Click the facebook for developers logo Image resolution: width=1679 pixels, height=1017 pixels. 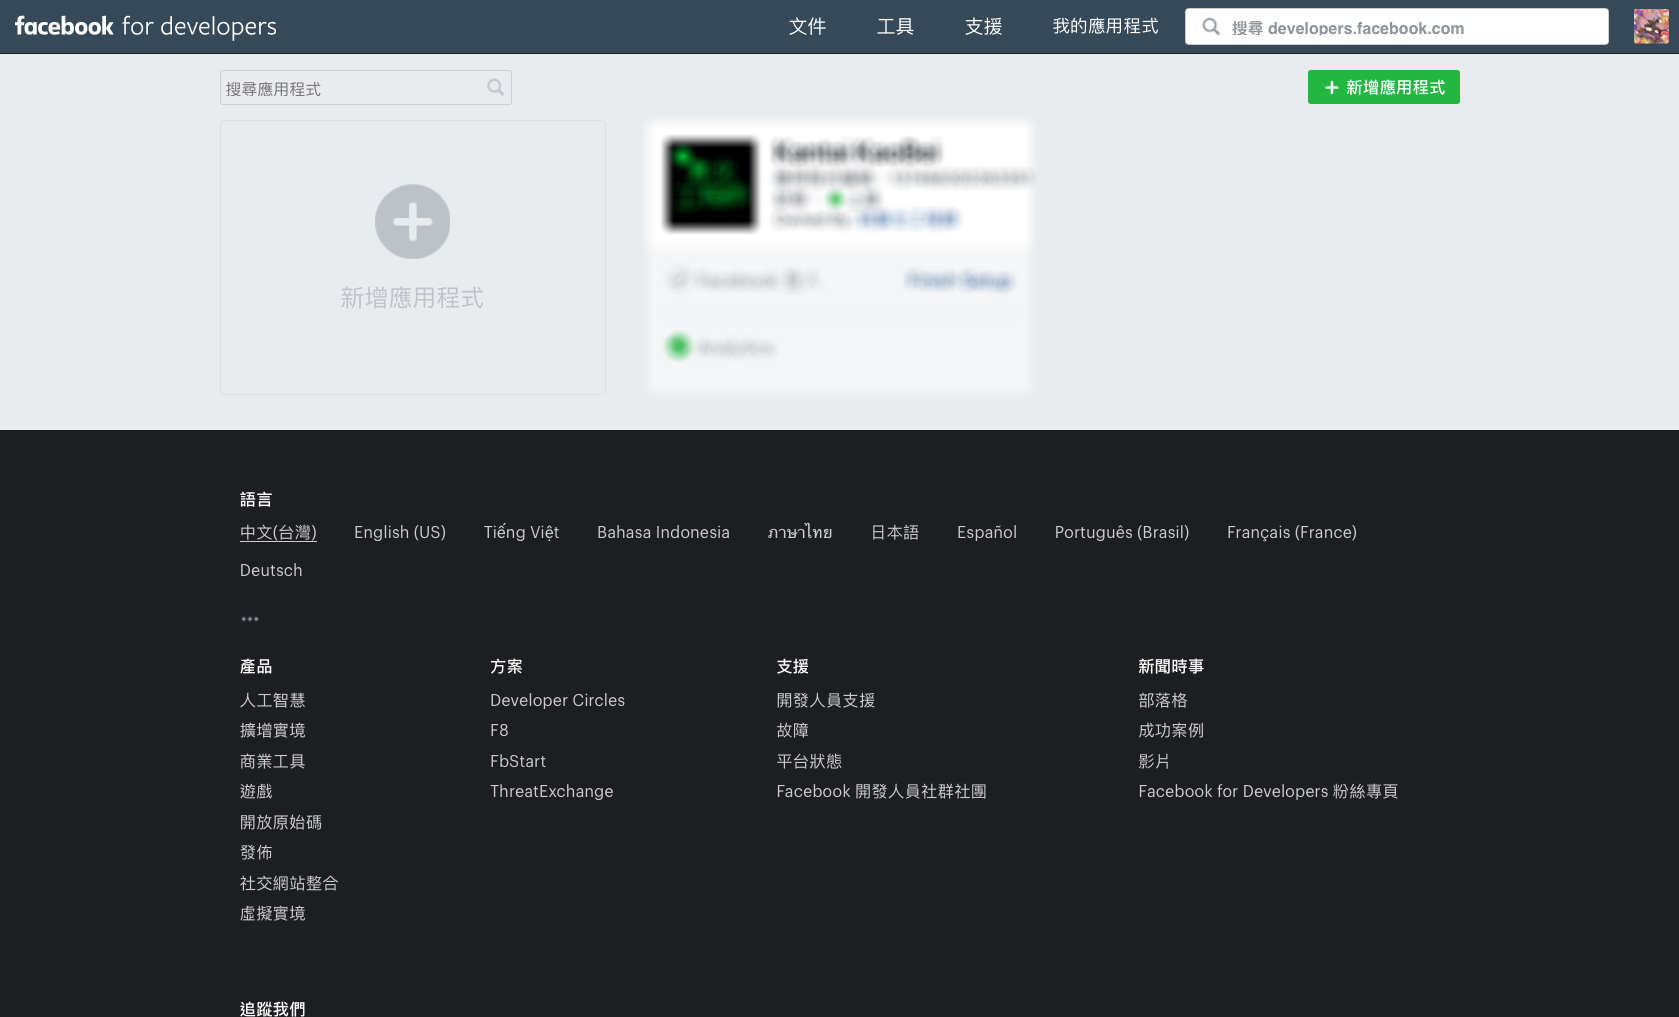146,26
